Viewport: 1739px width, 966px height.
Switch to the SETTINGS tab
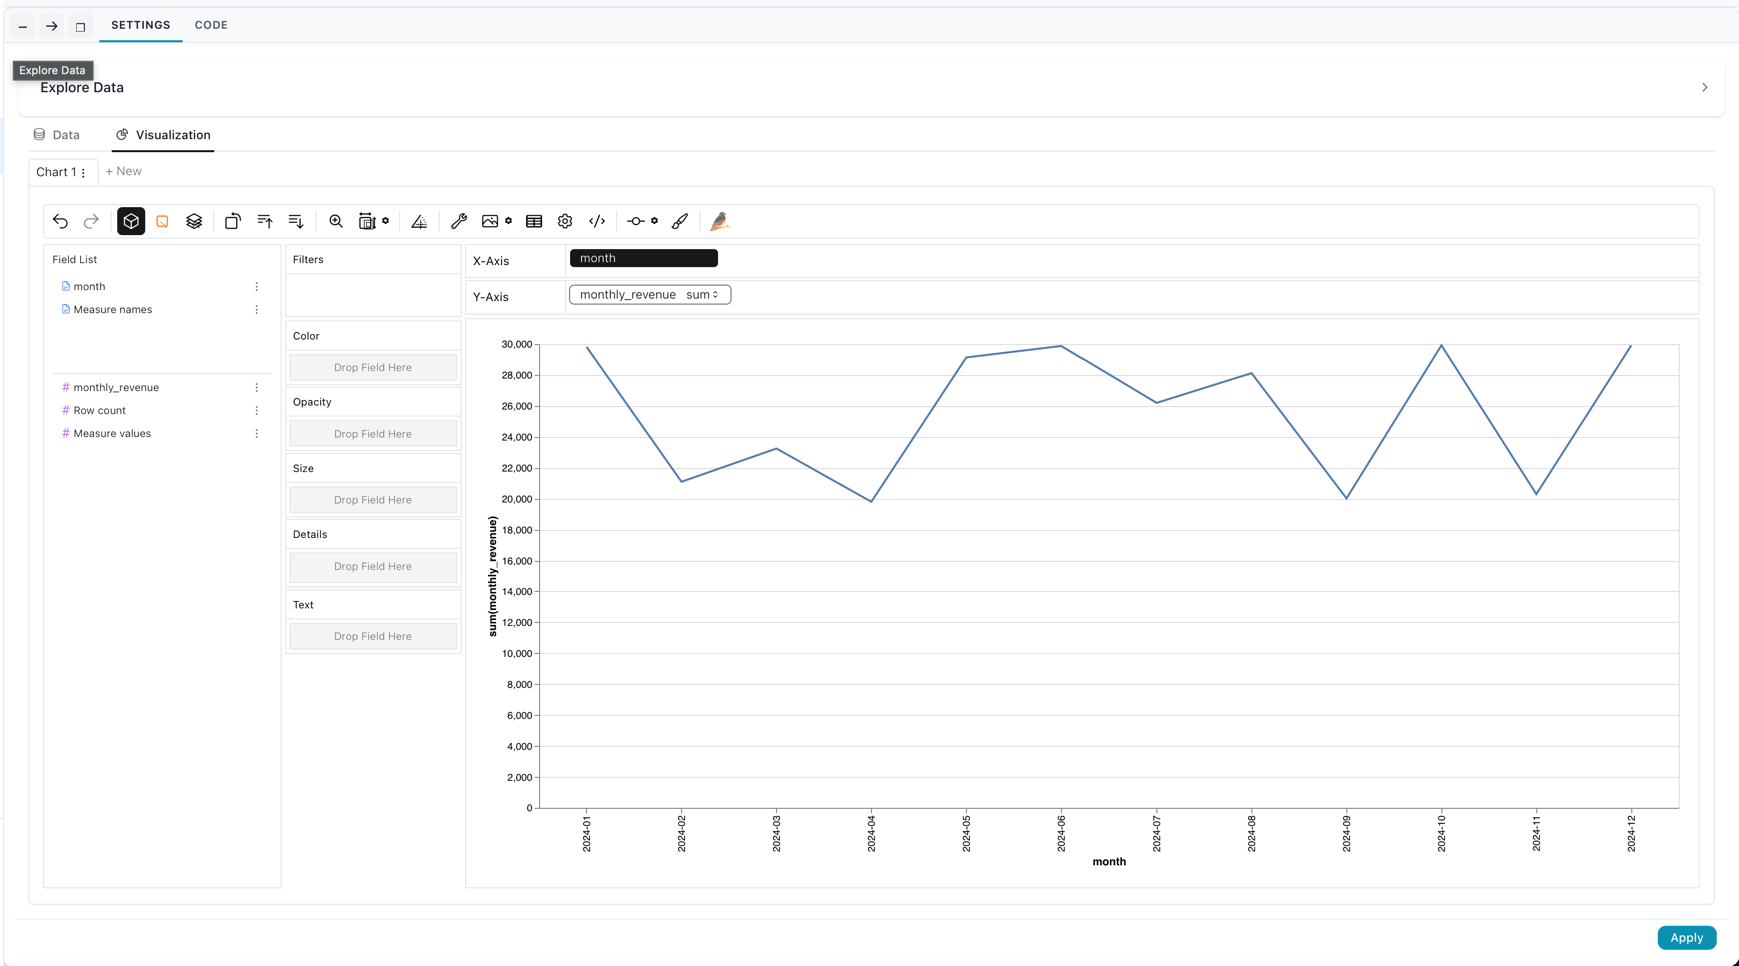141,25
